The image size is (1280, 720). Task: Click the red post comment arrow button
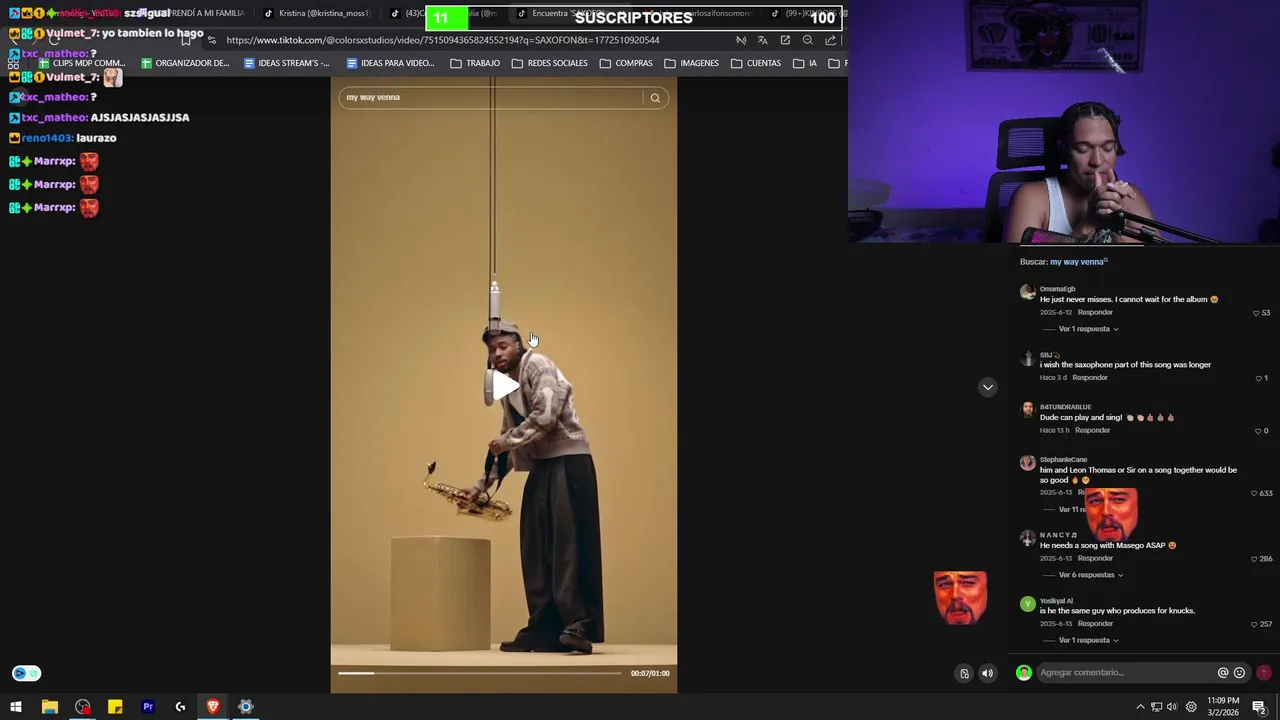[1264, 673]
